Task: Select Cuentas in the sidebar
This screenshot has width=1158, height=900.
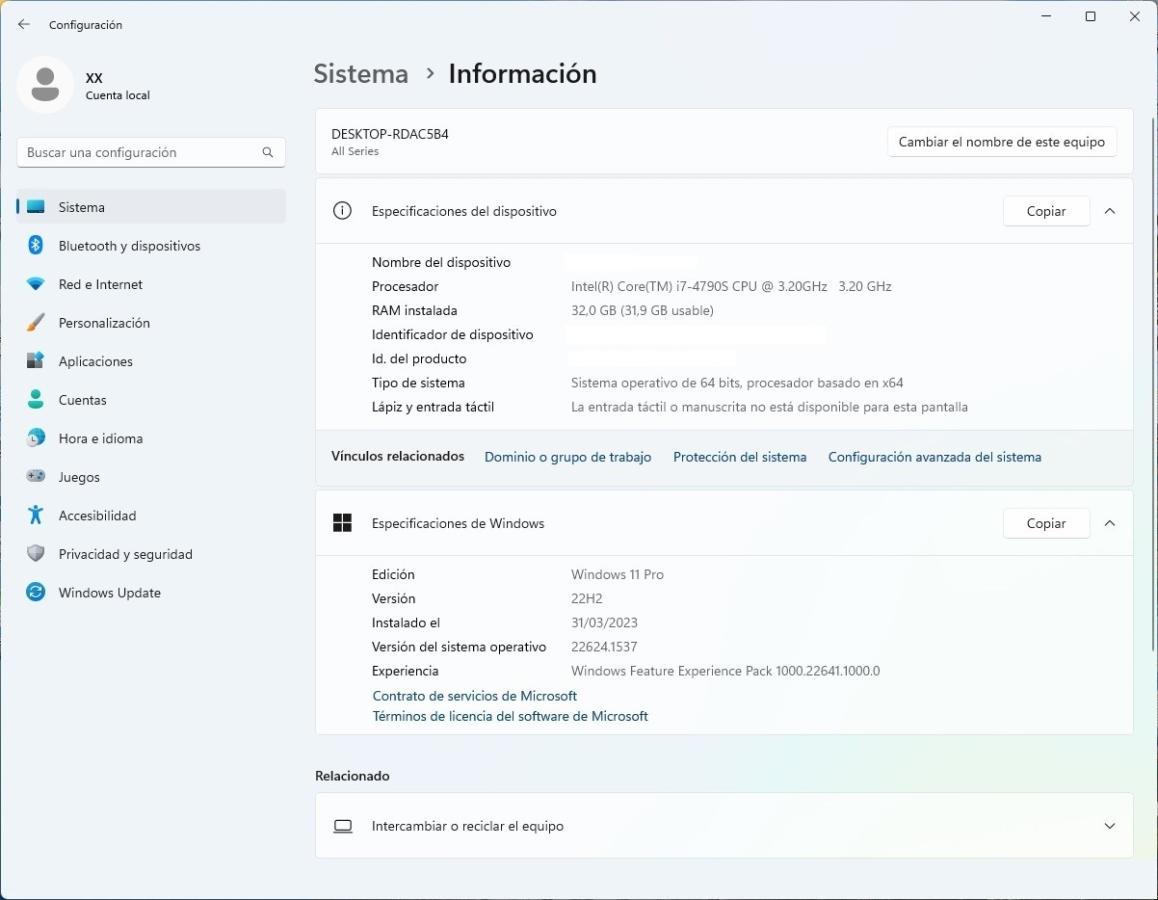Action: 82,400
